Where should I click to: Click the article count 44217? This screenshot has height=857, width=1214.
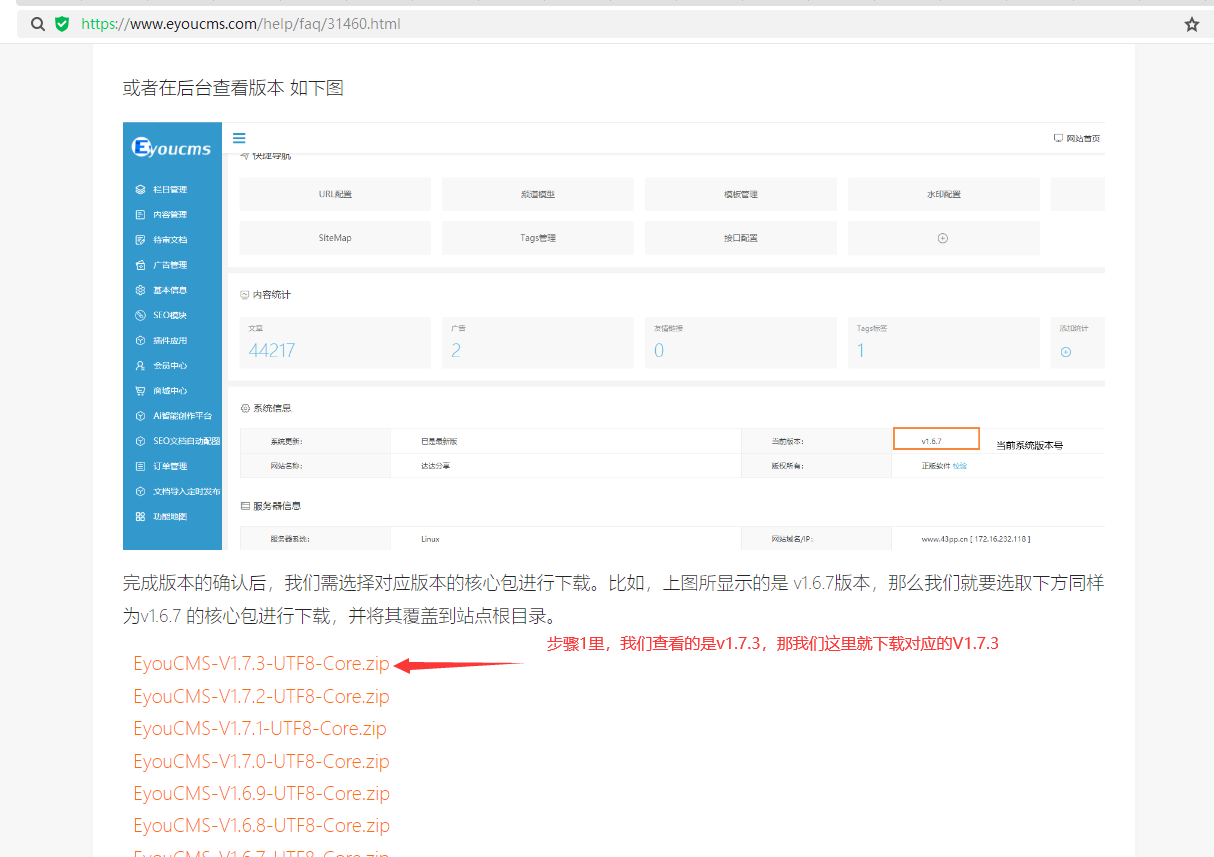(272, 350)
